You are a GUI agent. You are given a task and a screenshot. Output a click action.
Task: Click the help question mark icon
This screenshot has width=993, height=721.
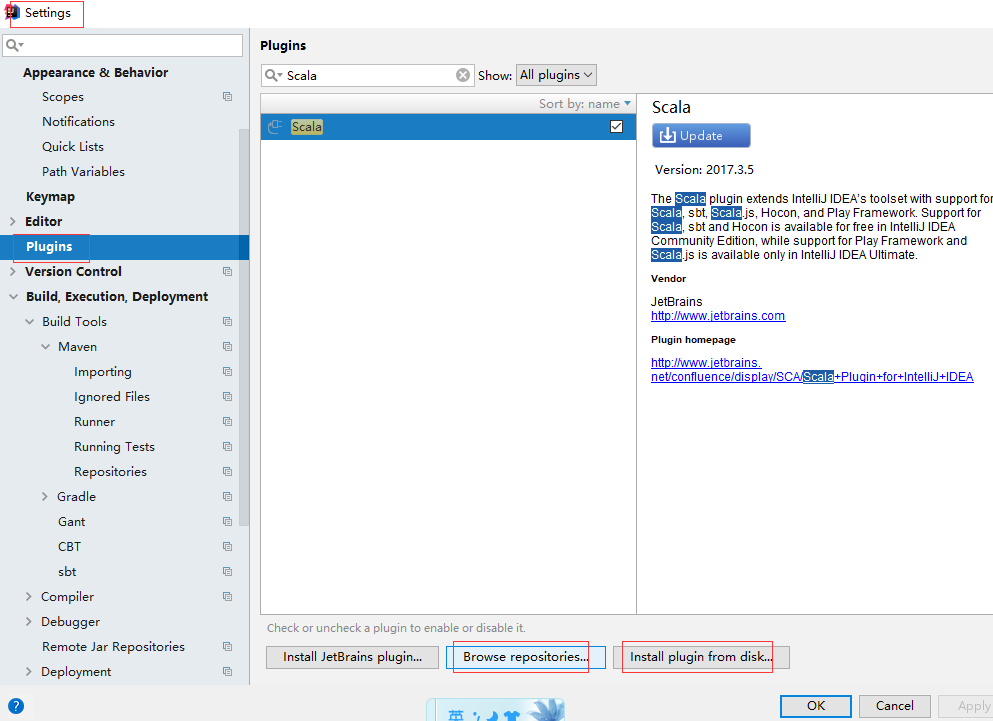pyautogui.click(x=16, y=706)
